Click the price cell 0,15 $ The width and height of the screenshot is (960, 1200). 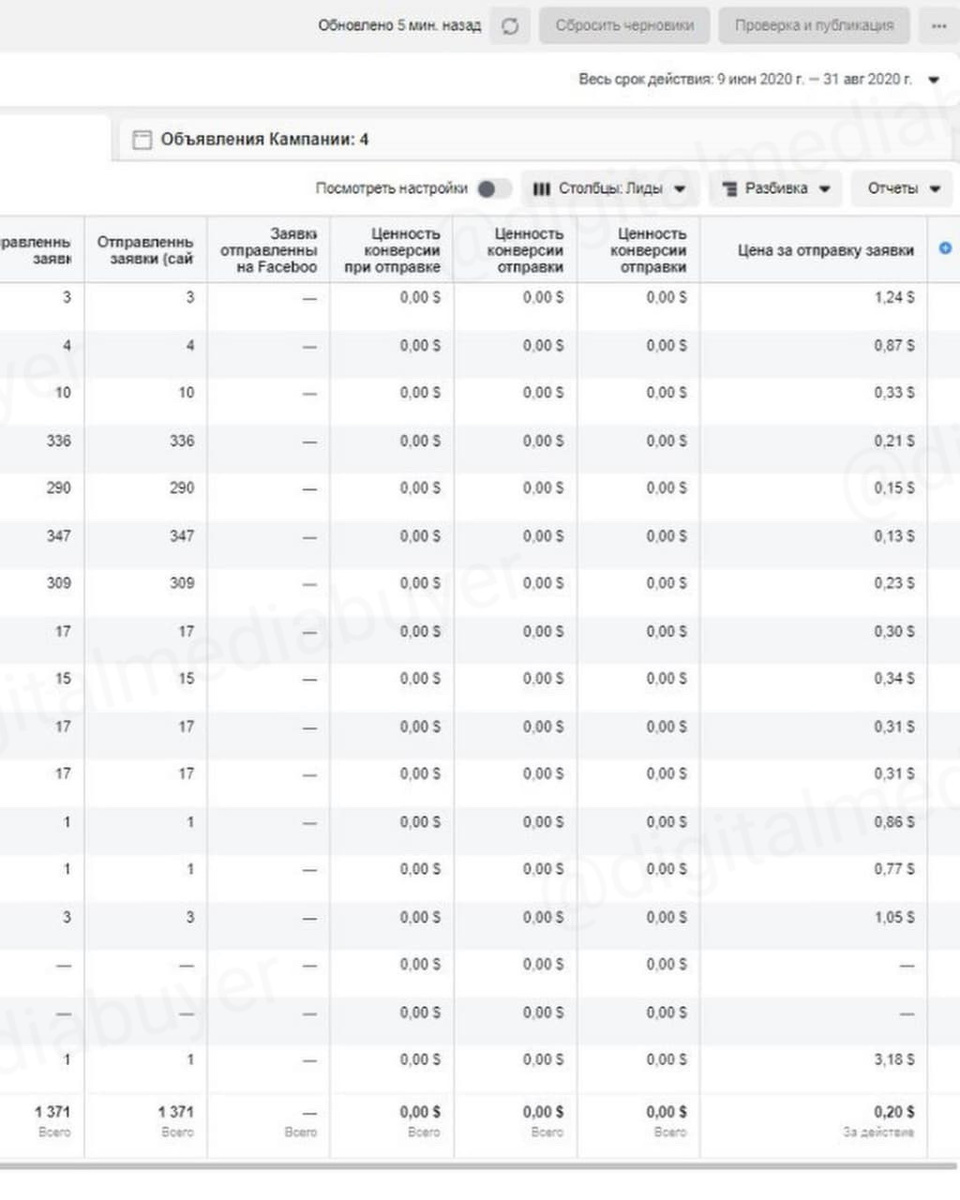click(894, 488)
